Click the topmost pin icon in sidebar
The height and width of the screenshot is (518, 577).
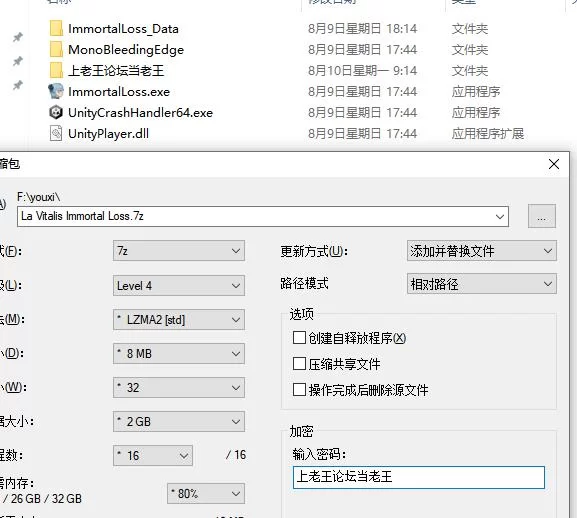[18, 37]
